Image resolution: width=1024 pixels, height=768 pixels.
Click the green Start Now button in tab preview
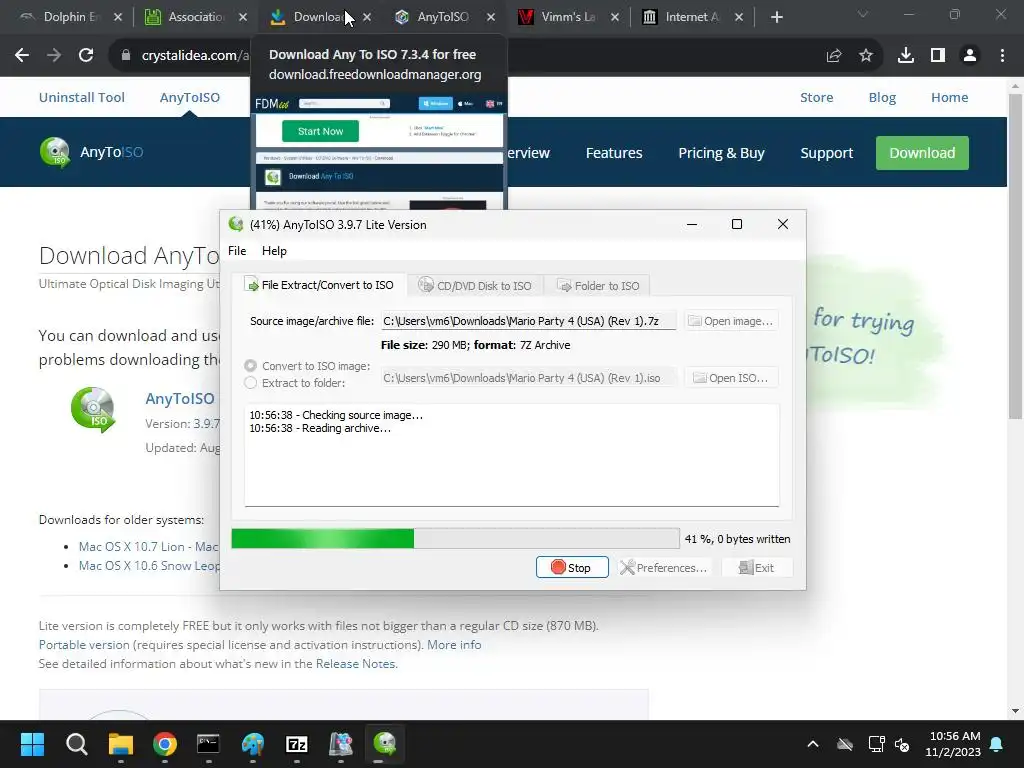coord(320,131)
